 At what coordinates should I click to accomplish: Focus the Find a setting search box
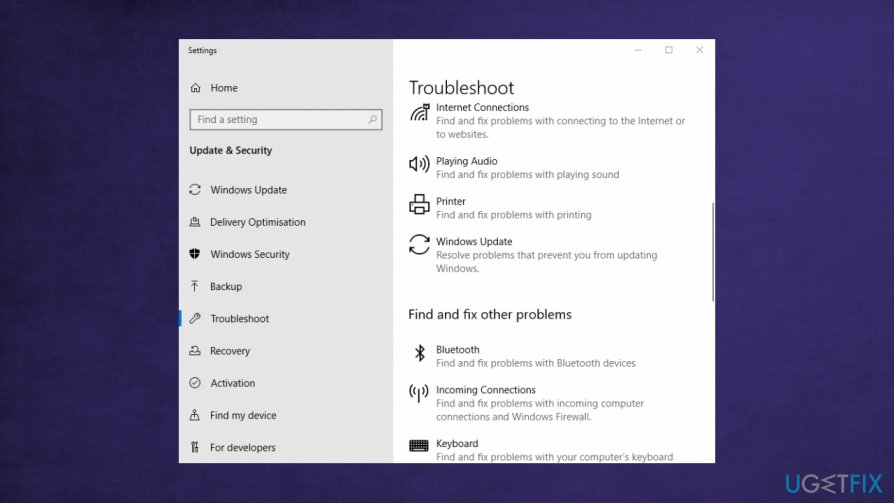click(286, 119)
